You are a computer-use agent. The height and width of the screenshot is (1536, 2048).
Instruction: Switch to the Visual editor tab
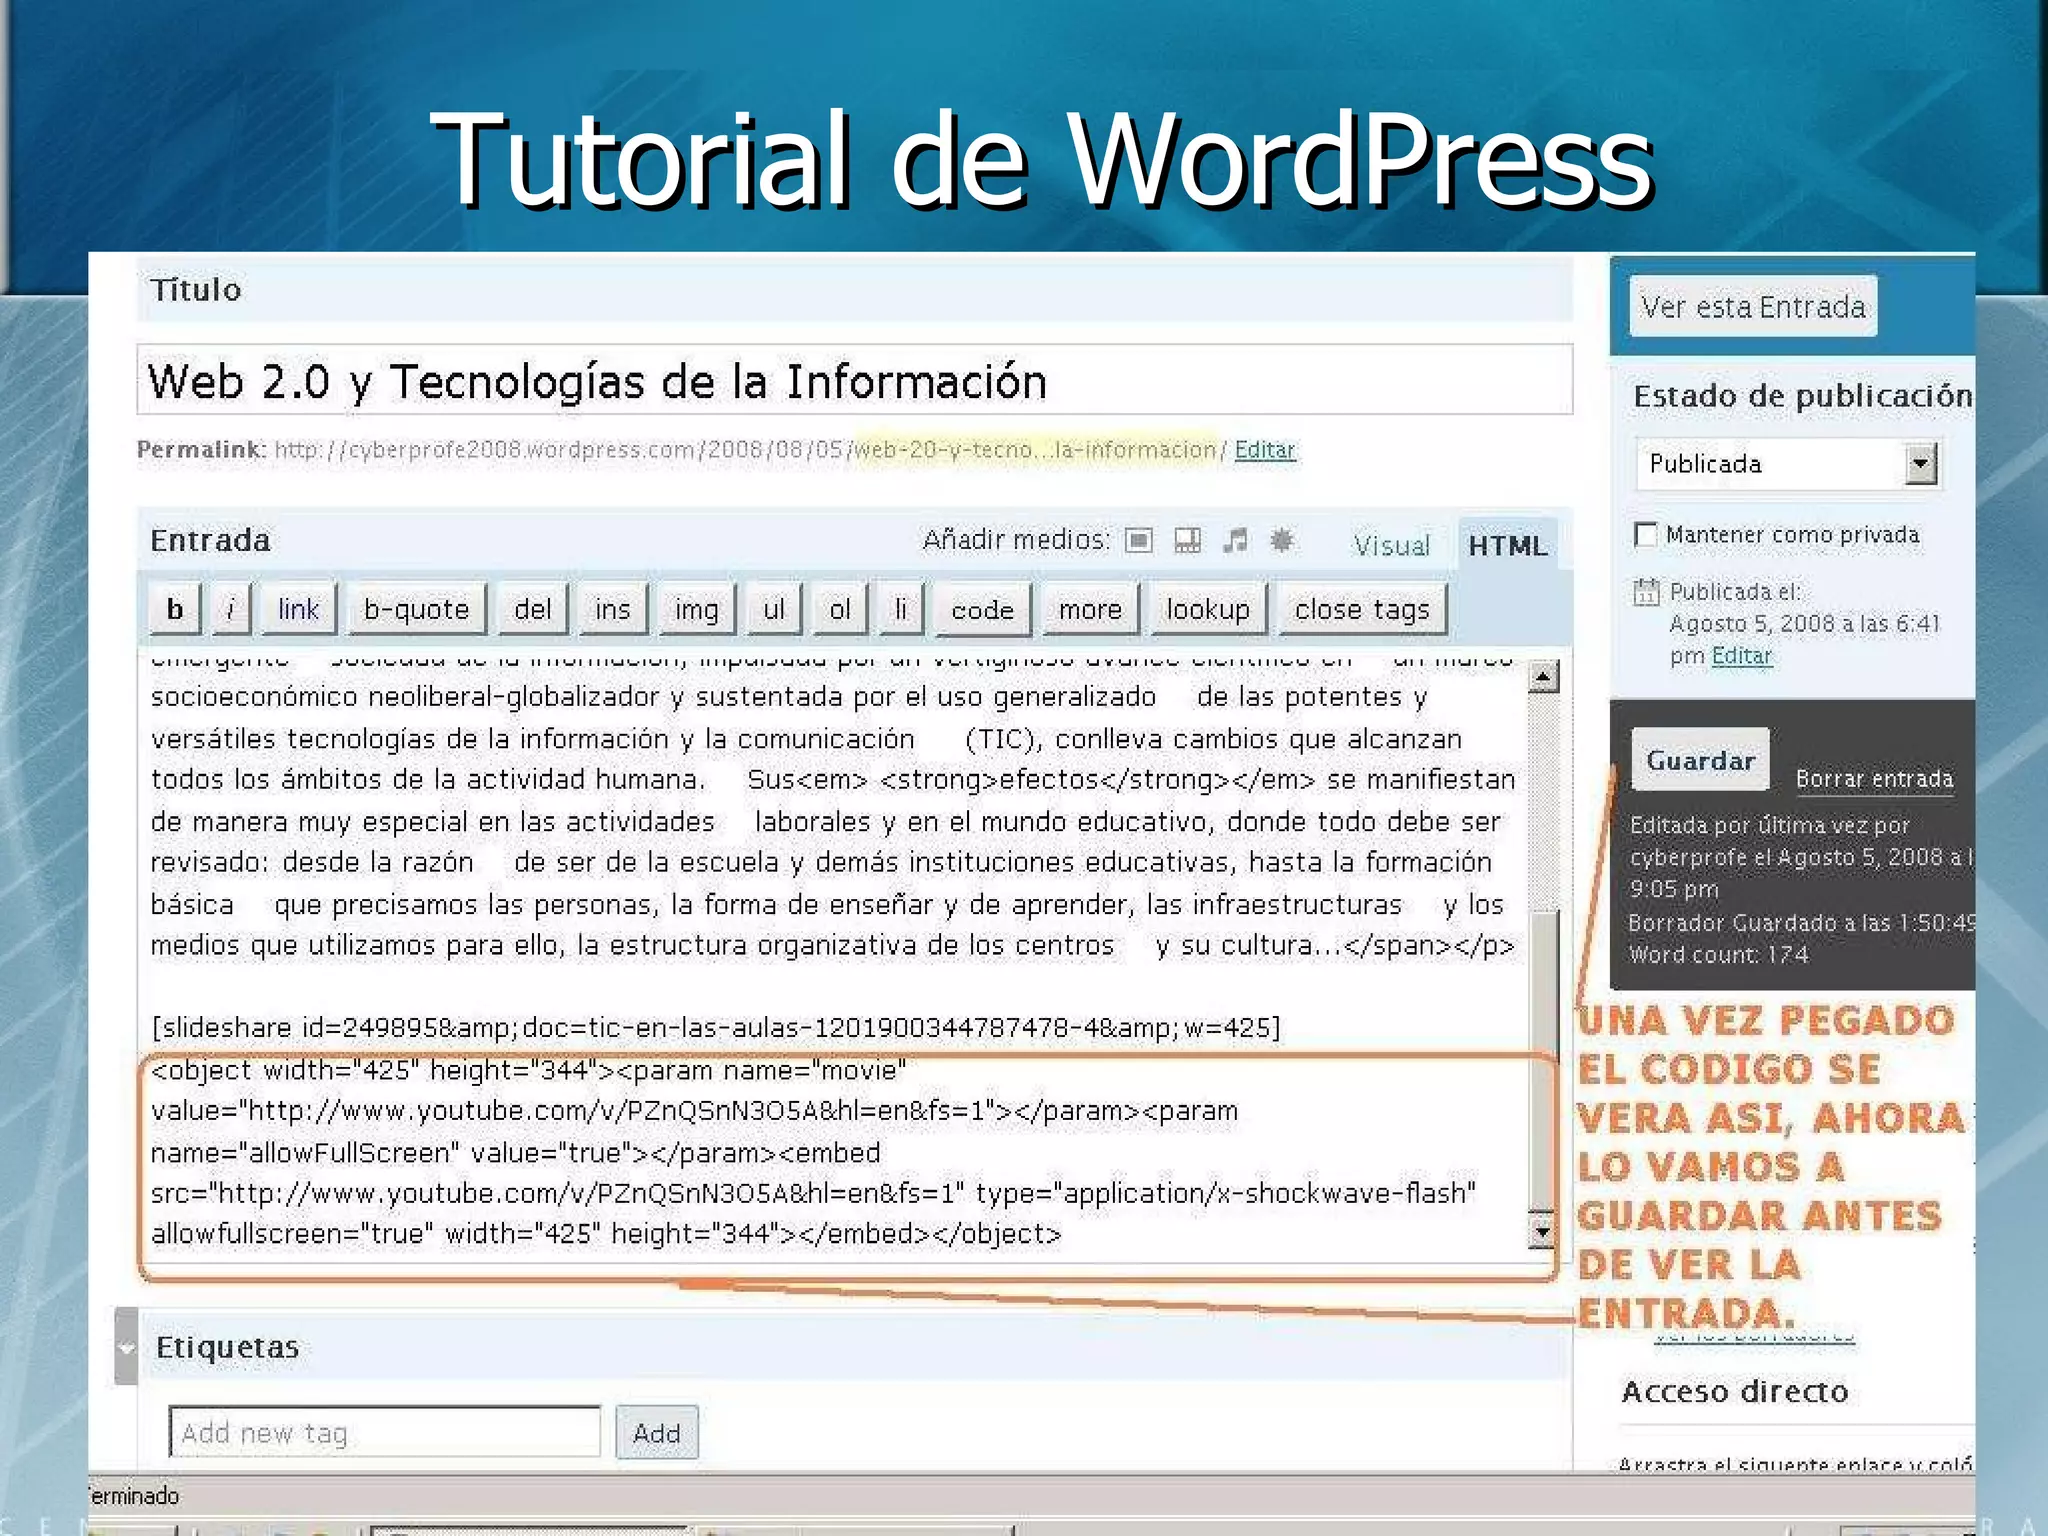[x=1391, y=545]
